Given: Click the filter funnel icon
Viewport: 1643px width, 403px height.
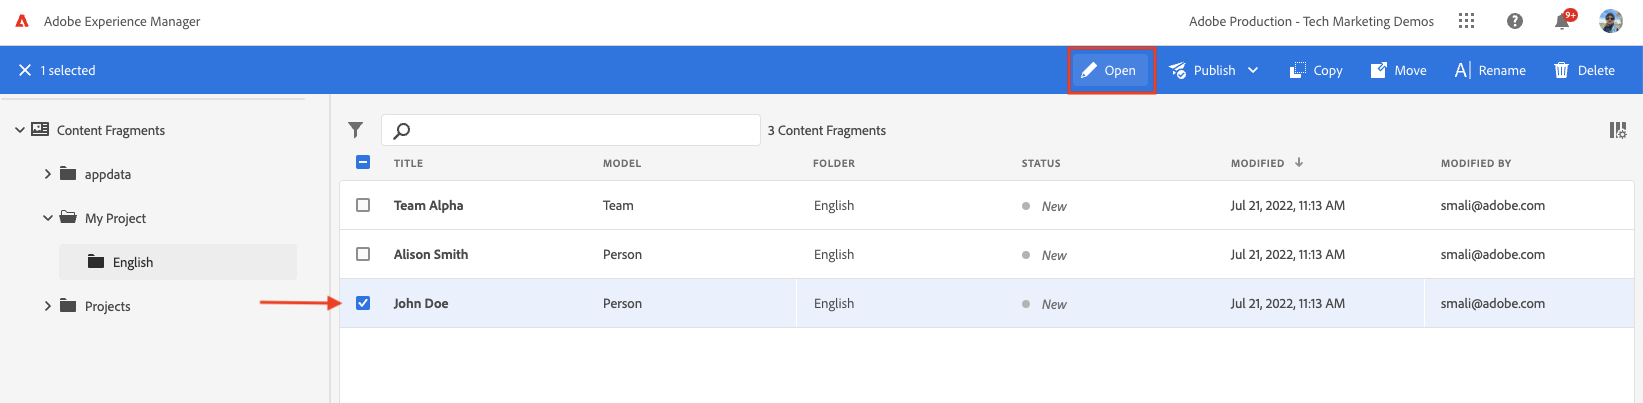Looking at the screenshot, I should click(x=355, y=130).
